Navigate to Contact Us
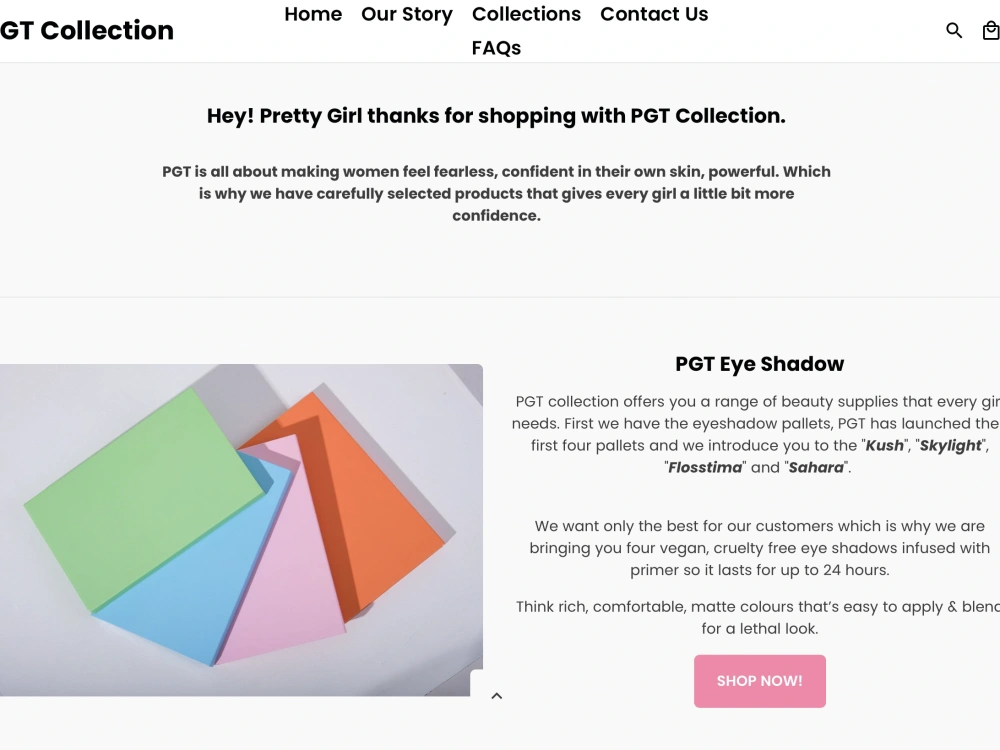Image resolution: width=1000 pixels, height=750 pixels. [x=654, y=14]
